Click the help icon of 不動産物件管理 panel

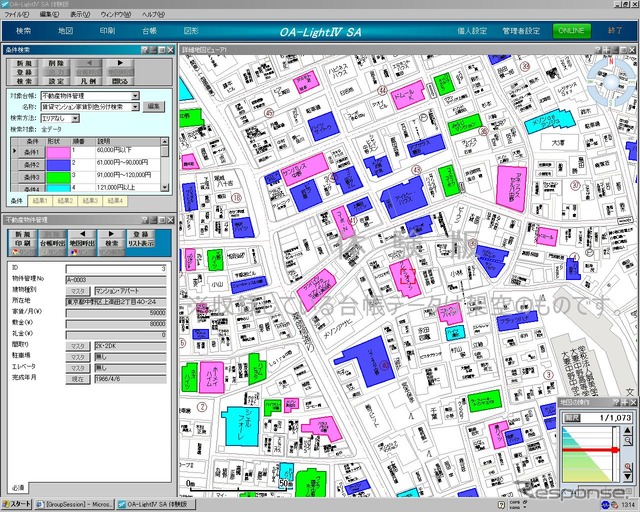(144, 220)
